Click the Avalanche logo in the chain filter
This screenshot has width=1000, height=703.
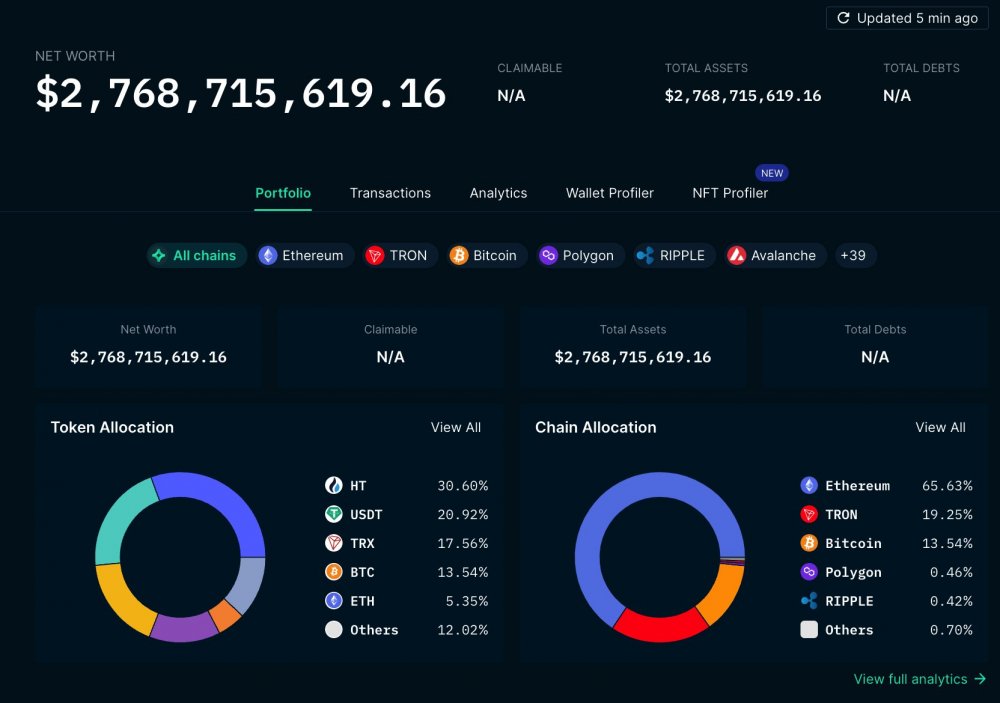coord(737,255)
